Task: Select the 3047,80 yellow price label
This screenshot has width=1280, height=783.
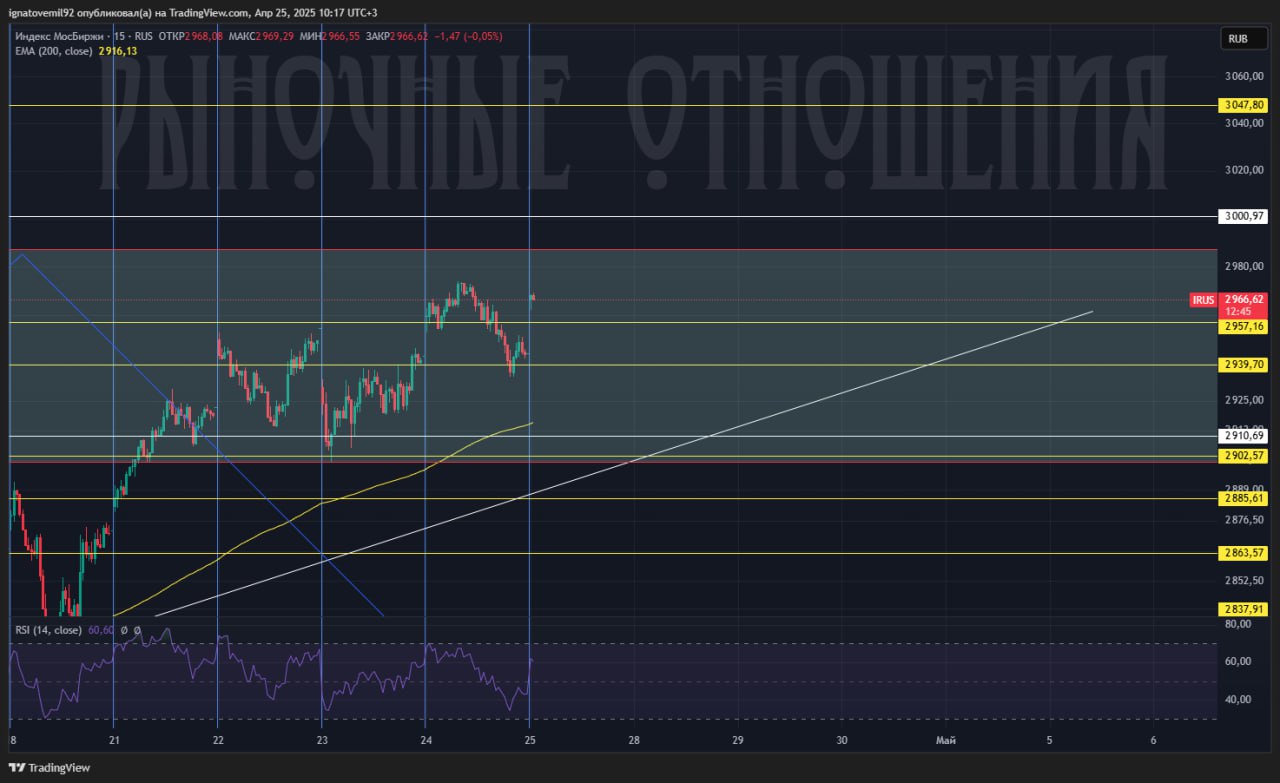Action: [x=1244, y=105]
